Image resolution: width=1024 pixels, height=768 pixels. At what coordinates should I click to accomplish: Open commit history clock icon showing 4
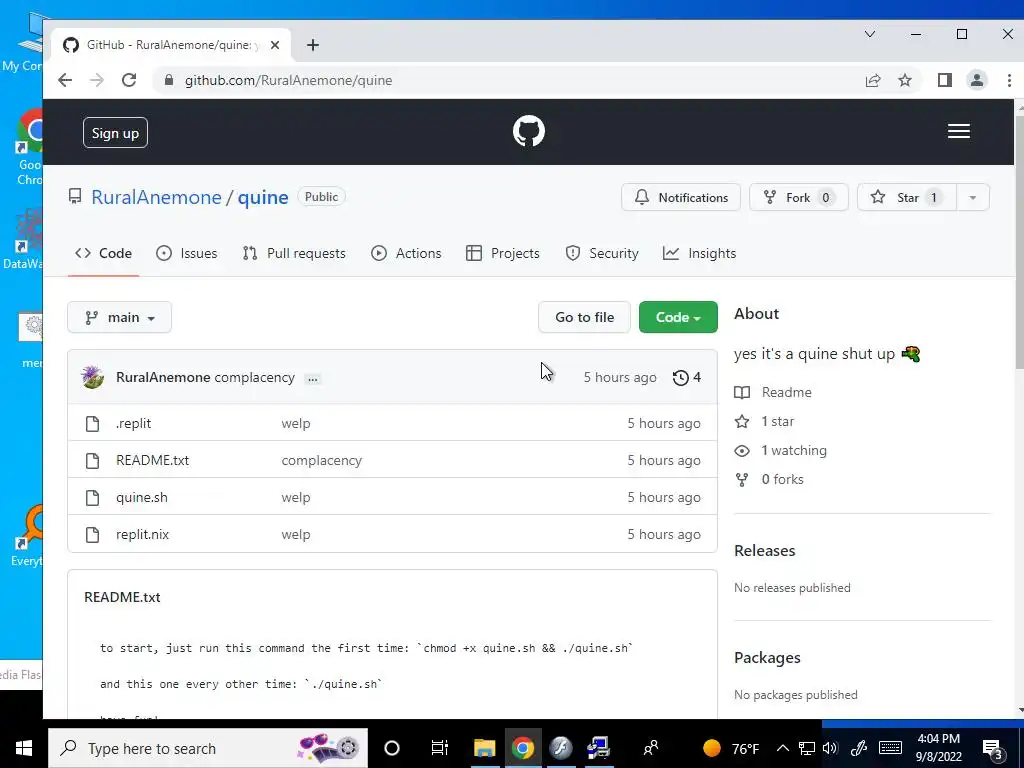pos(686,377)
